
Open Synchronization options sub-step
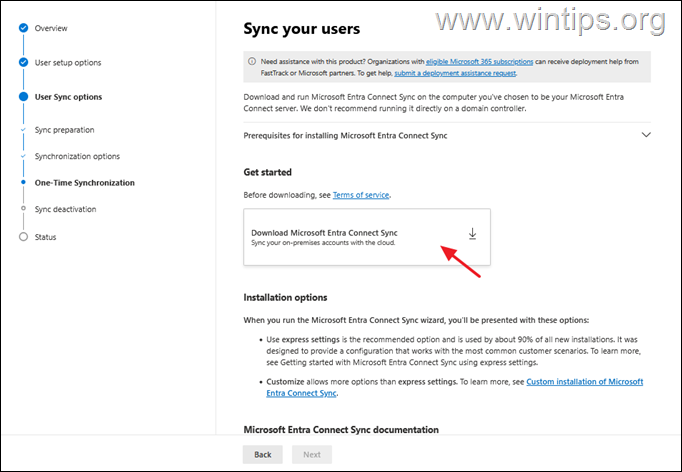click(77, 156)
